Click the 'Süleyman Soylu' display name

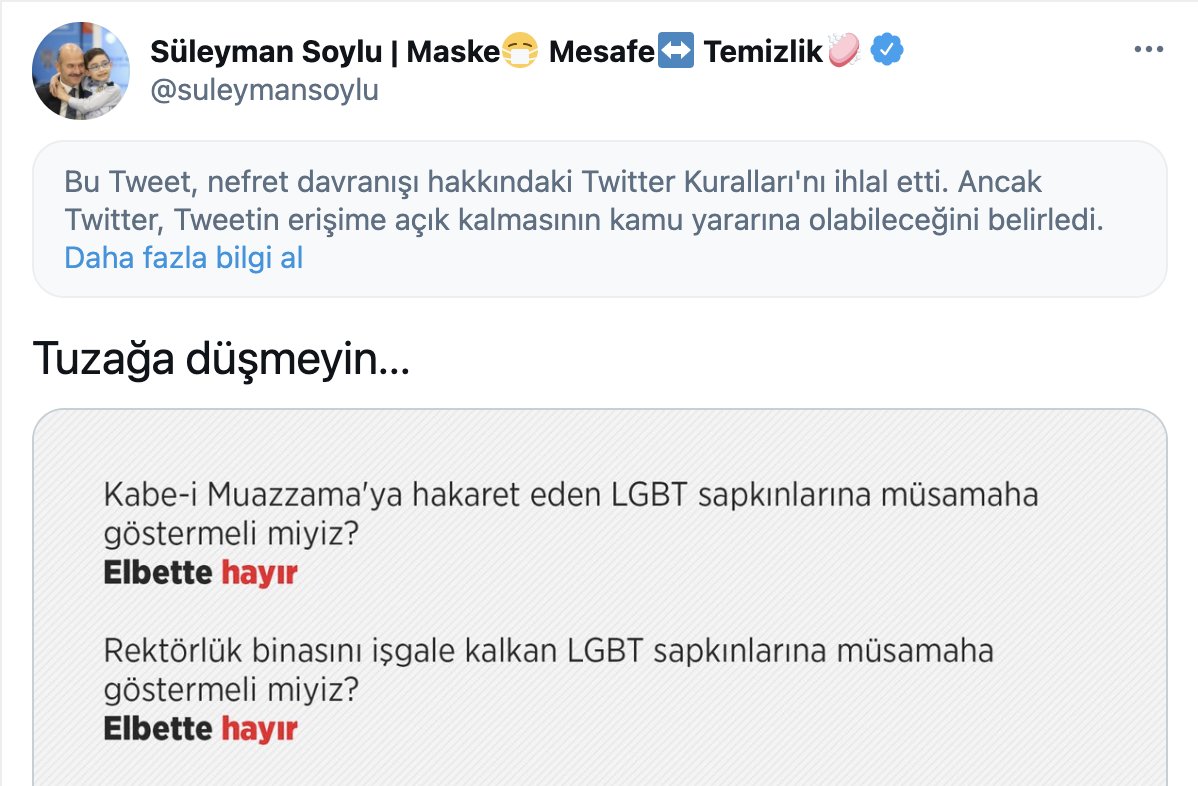click(266, 52)
